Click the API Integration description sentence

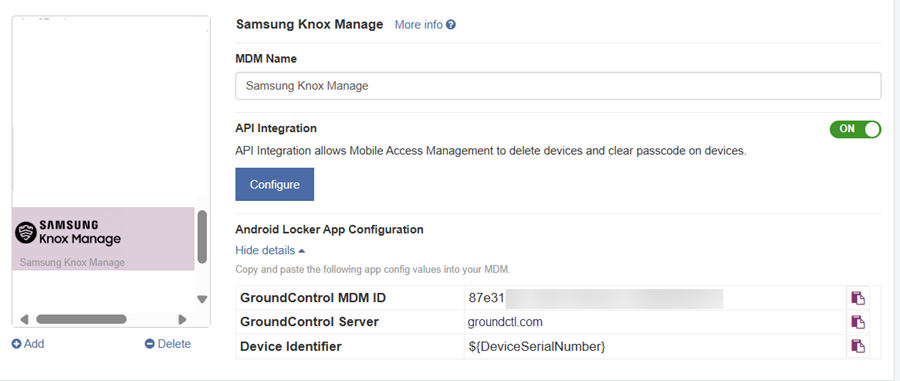(491, 151)
